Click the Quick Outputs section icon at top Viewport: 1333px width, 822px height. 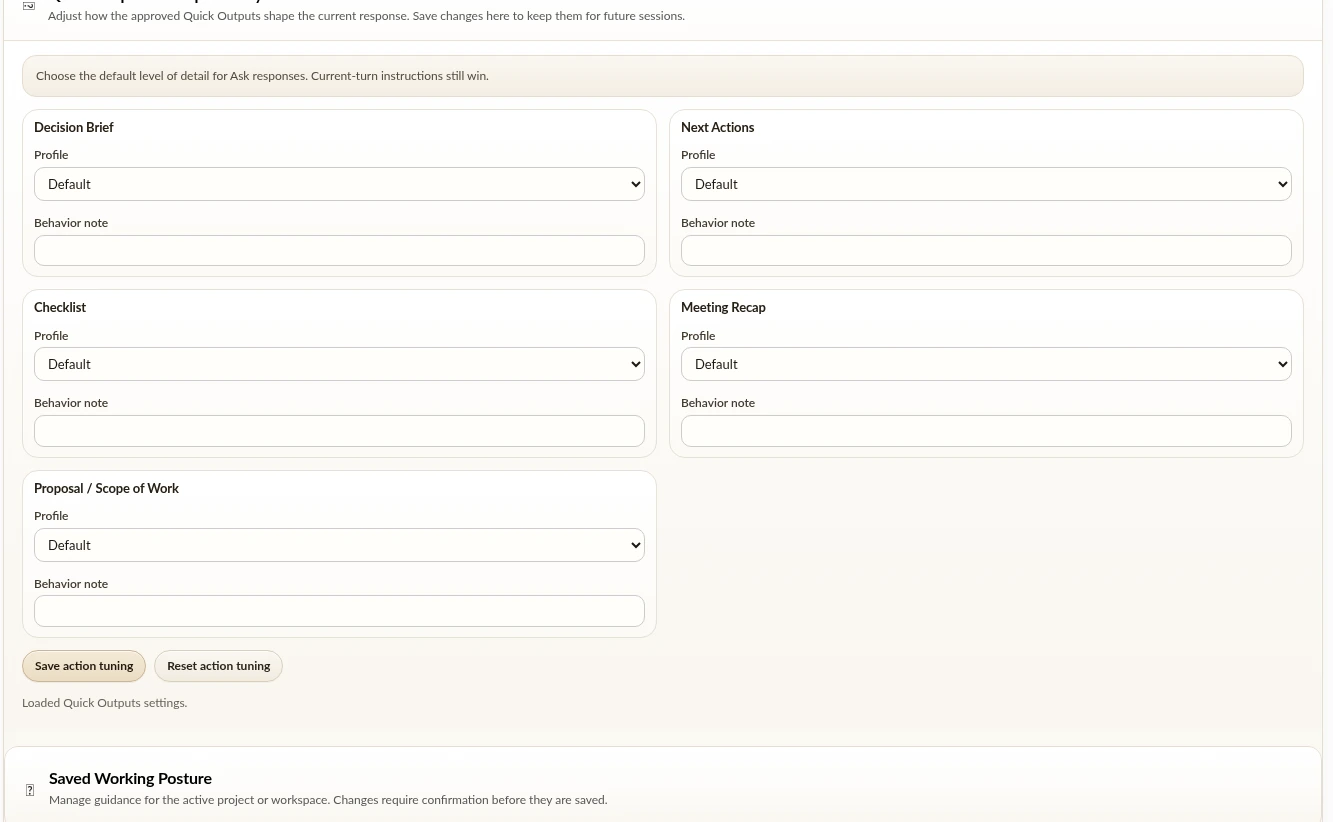point(29,6)
